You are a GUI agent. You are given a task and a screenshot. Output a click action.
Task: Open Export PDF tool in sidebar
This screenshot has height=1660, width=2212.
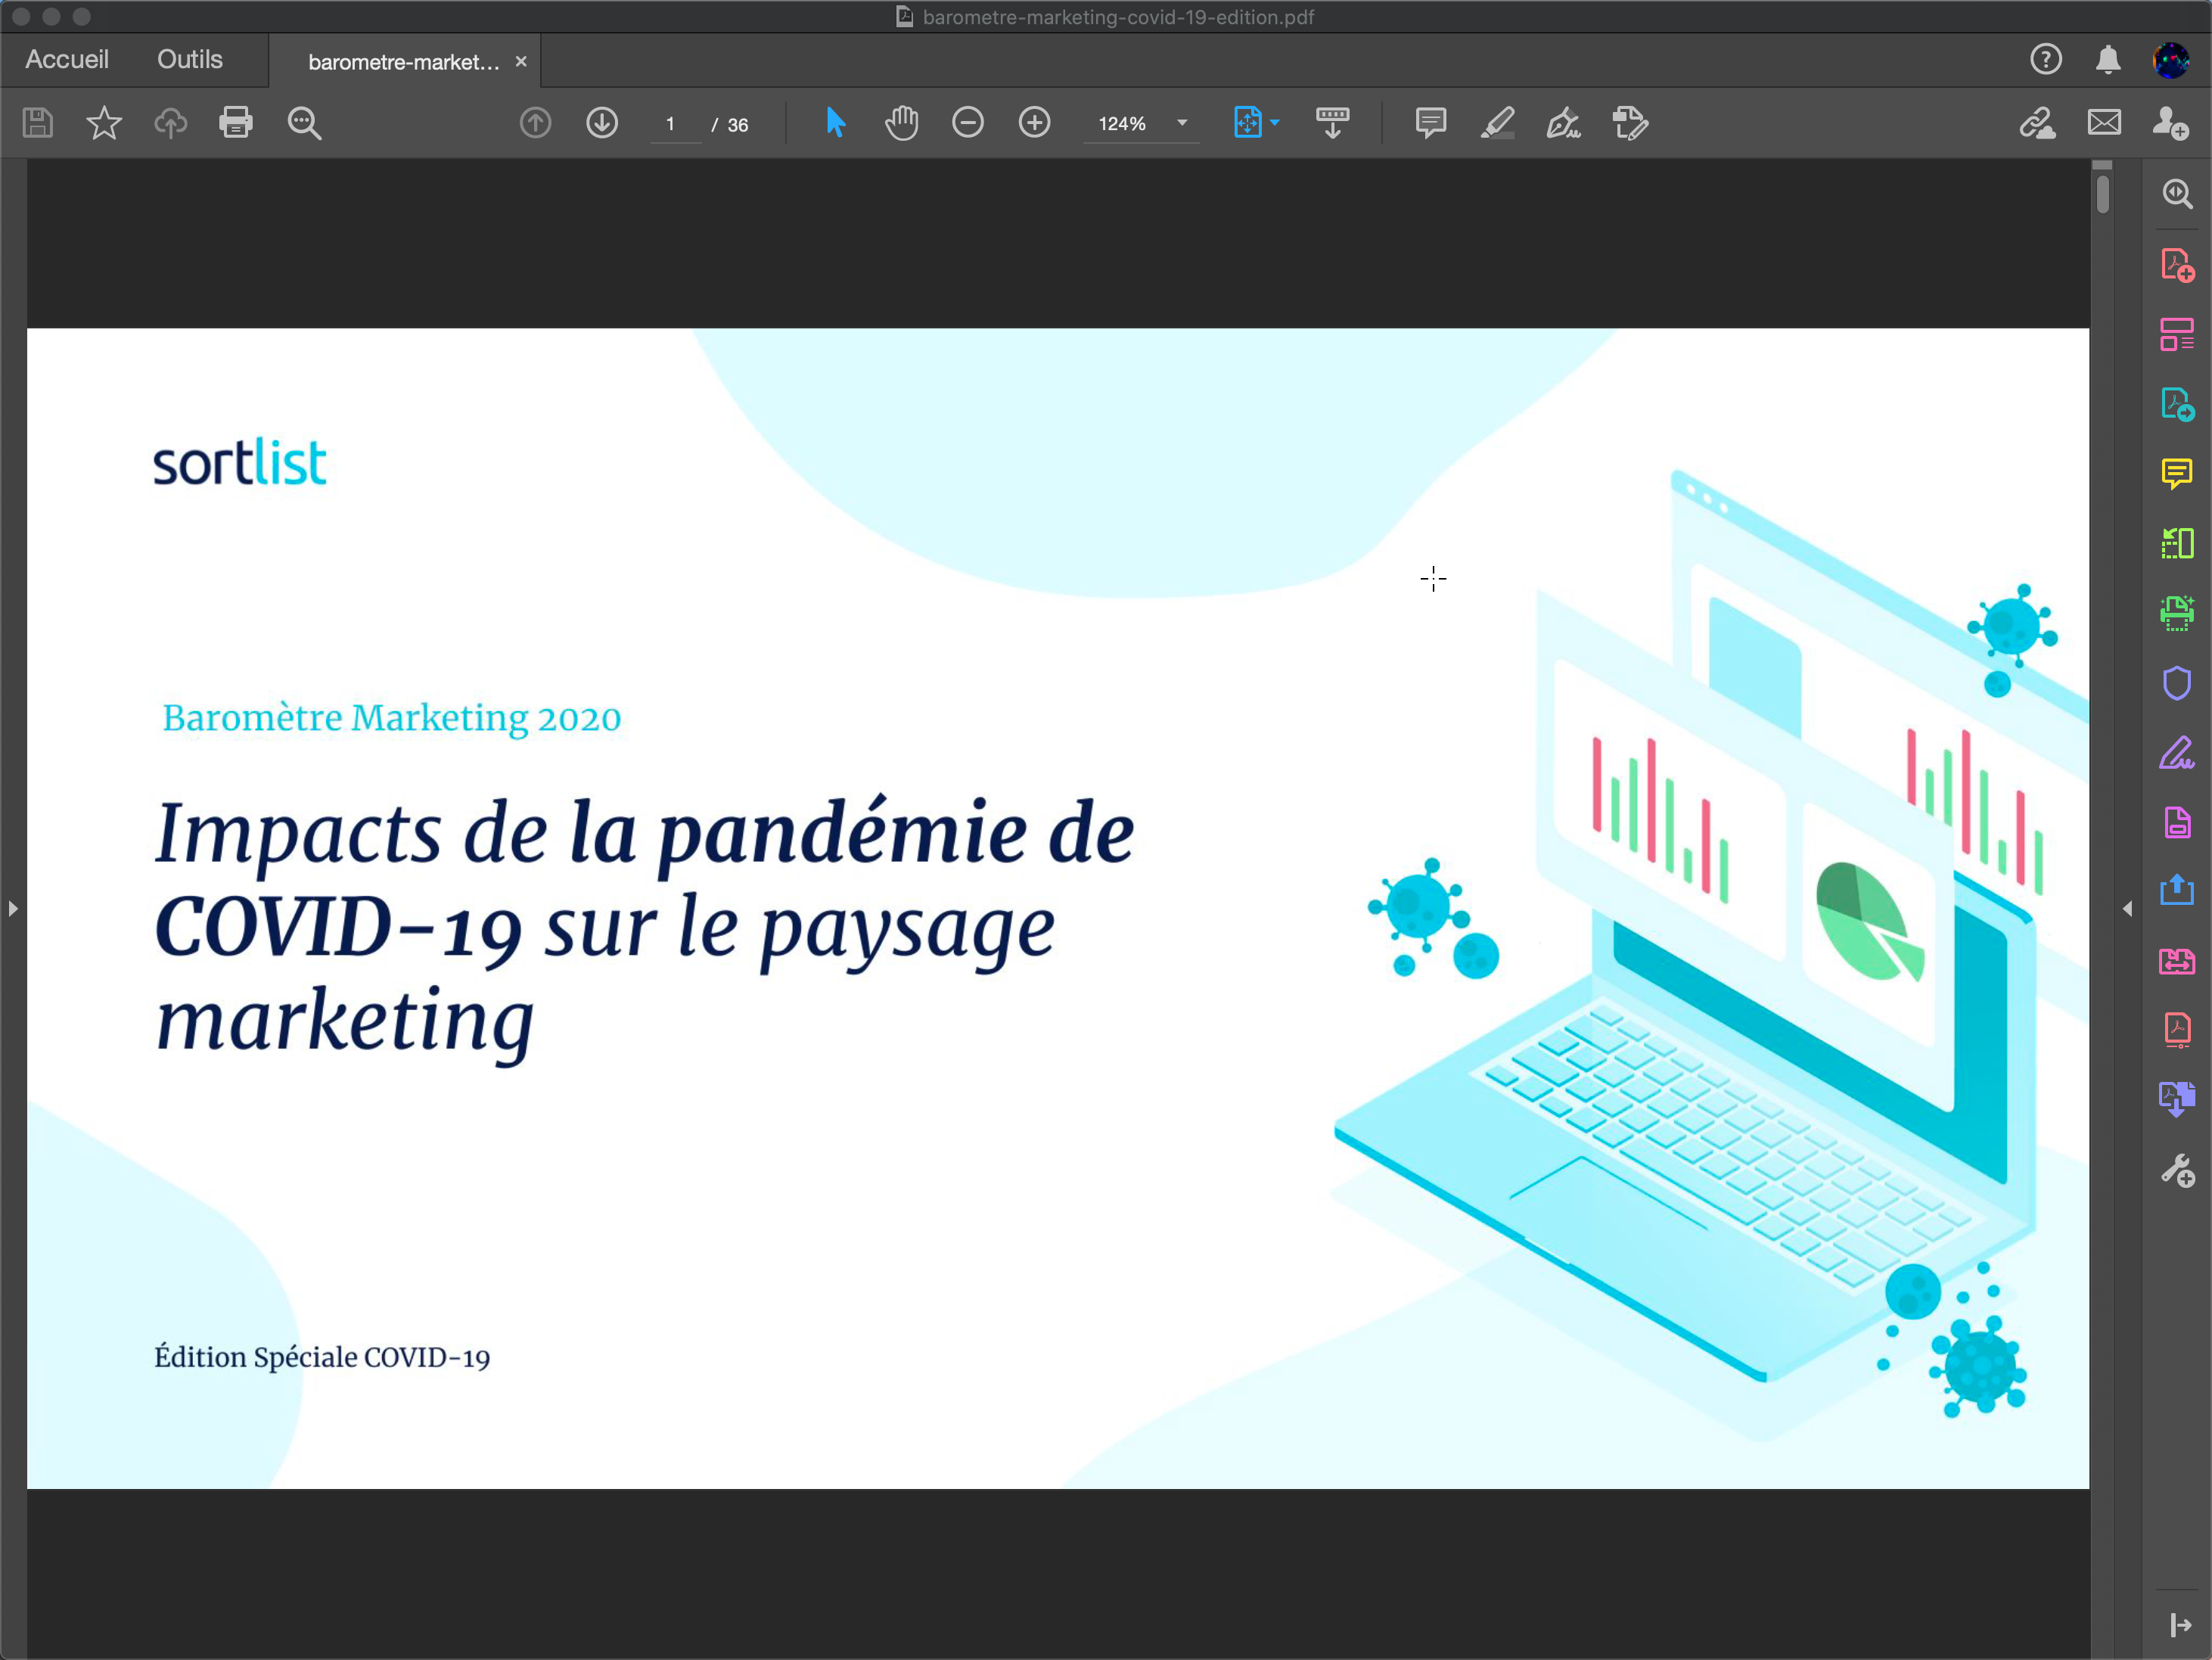pyautogui.click(x=2177, y=404)
